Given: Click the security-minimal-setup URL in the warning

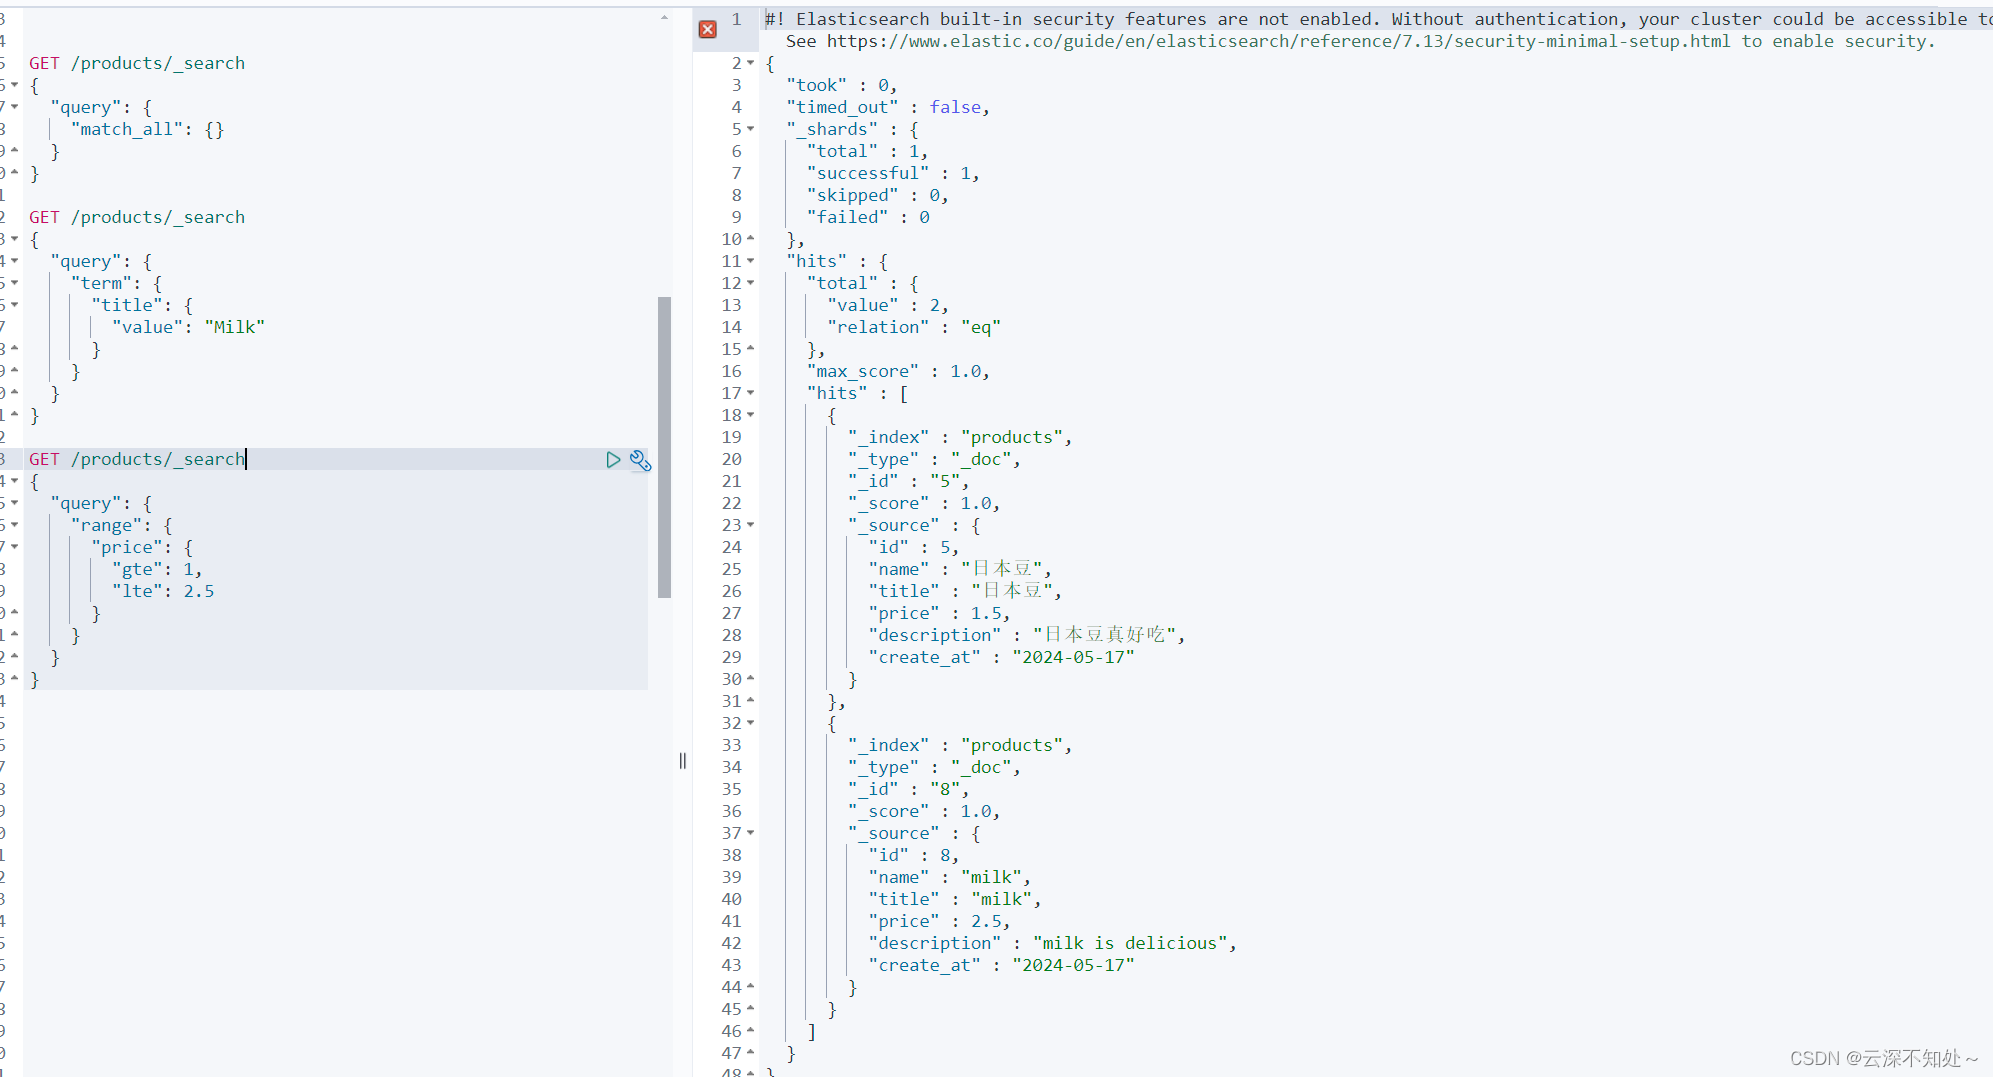Looking at the screenshot, I should click(1278, 41).
